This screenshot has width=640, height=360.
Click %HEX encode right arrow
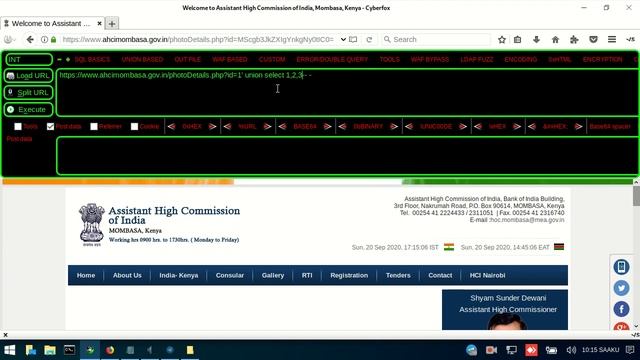(x=517, y=127)
